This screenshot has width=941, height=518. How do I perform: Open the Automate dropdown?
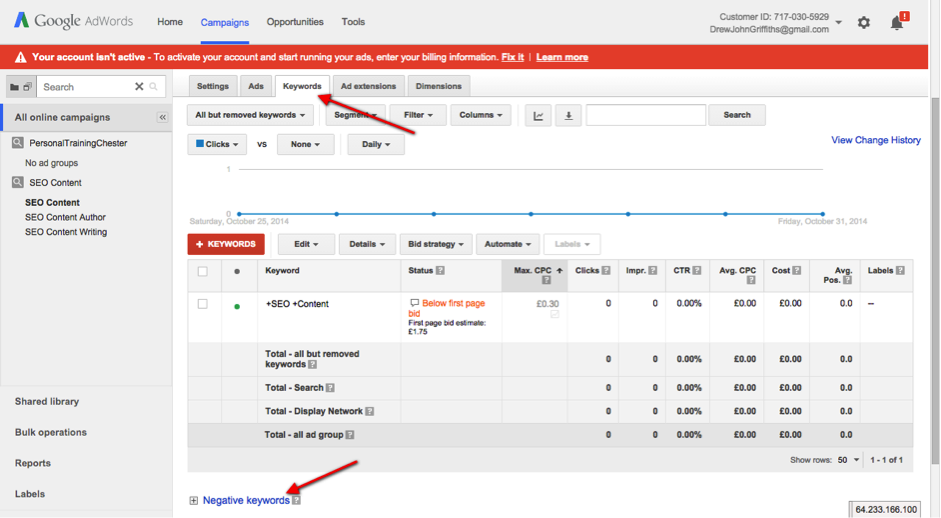[x=508, y=244]
